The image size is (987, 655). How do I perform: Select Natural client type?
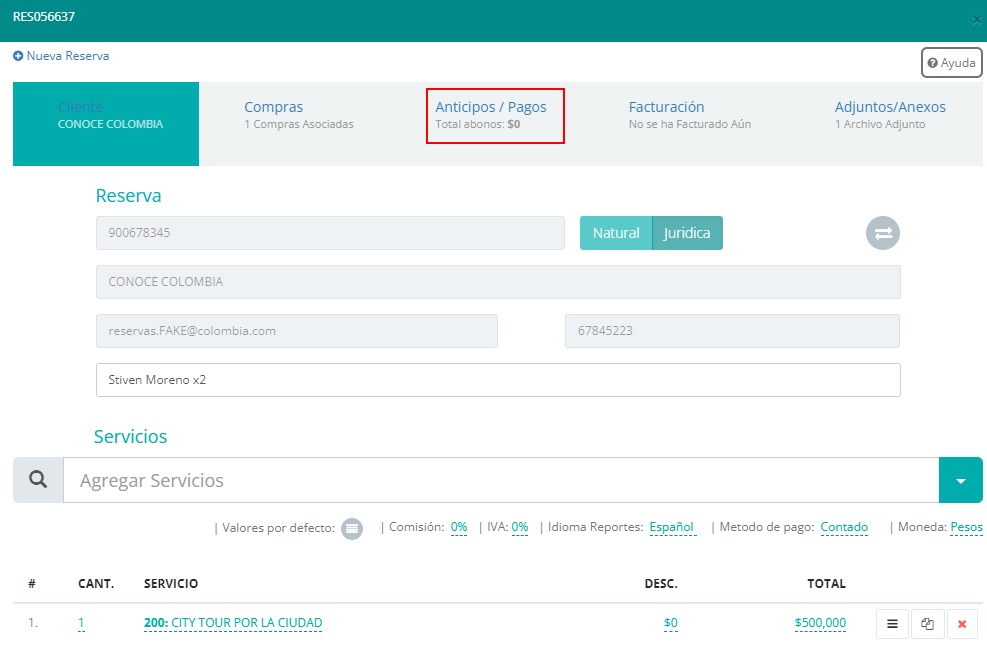coord(616,233)
